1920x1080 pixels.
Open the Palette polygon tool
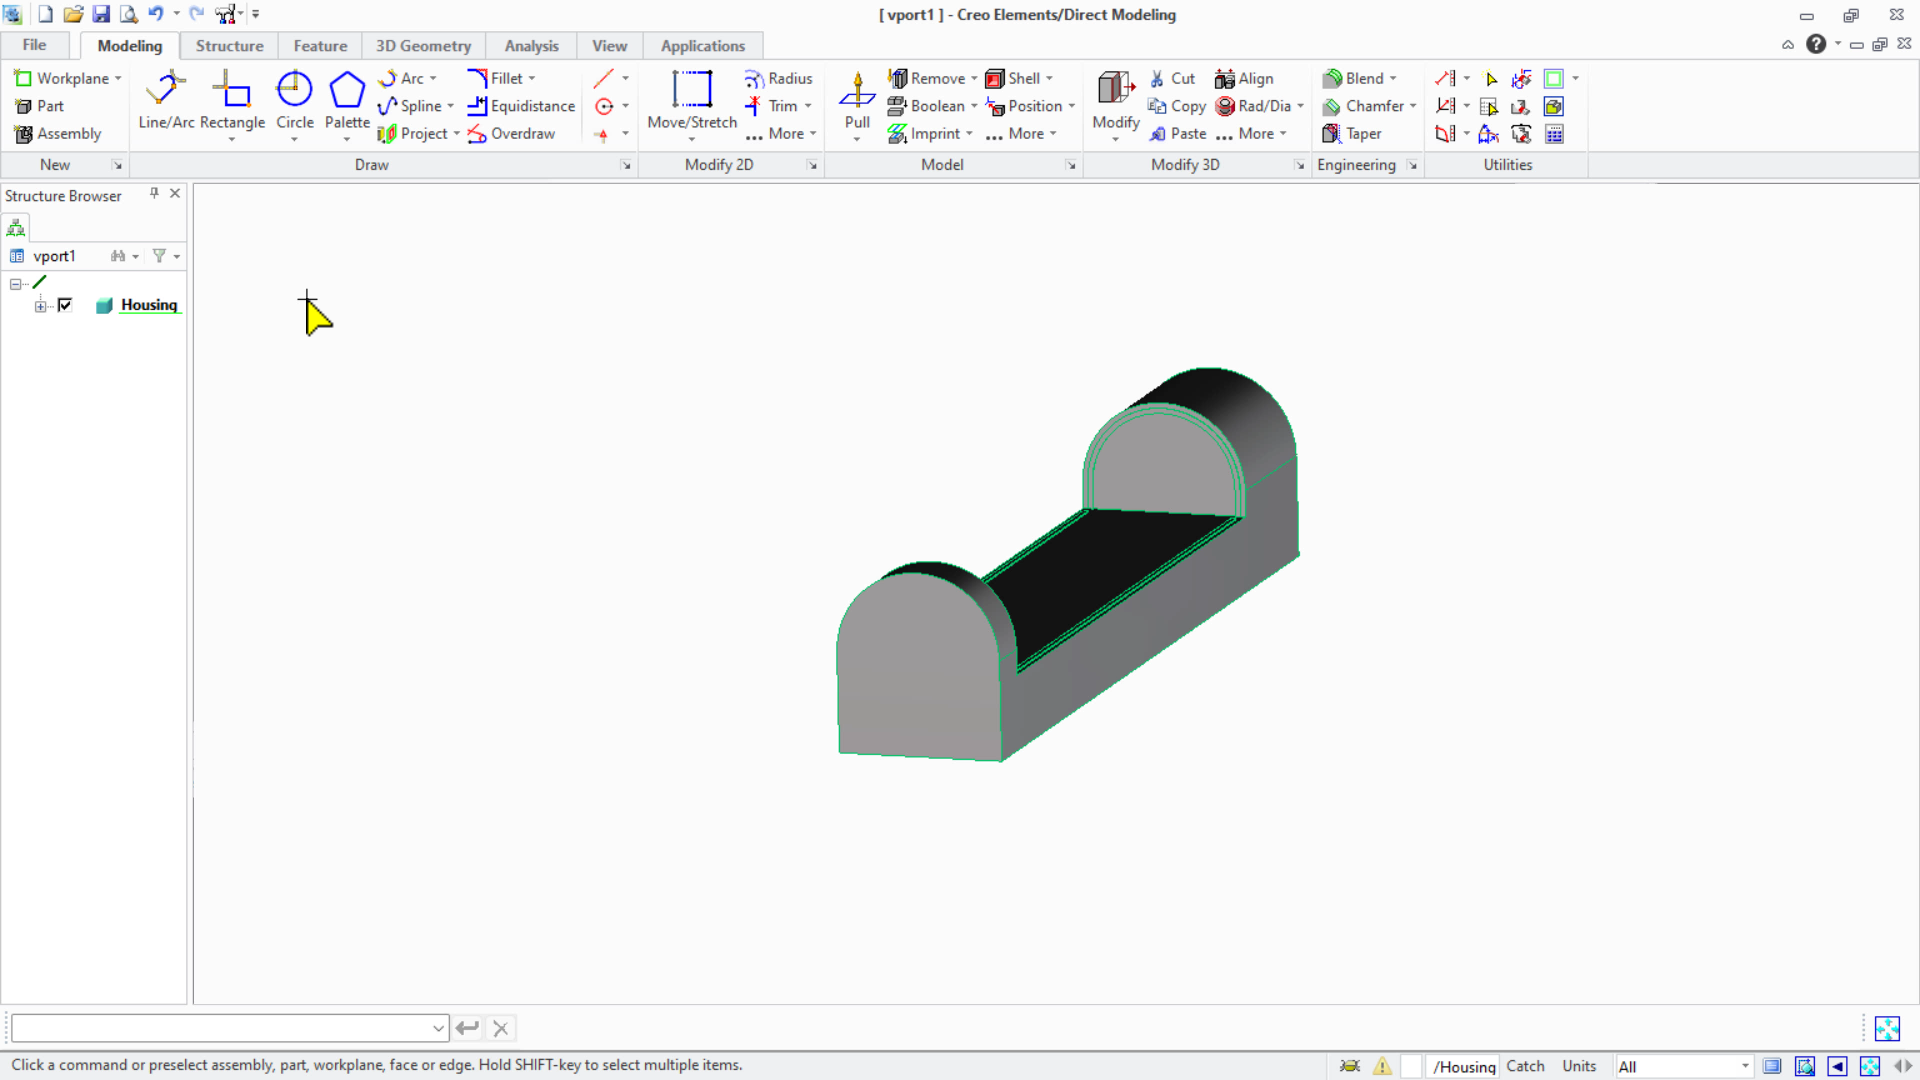347,100
